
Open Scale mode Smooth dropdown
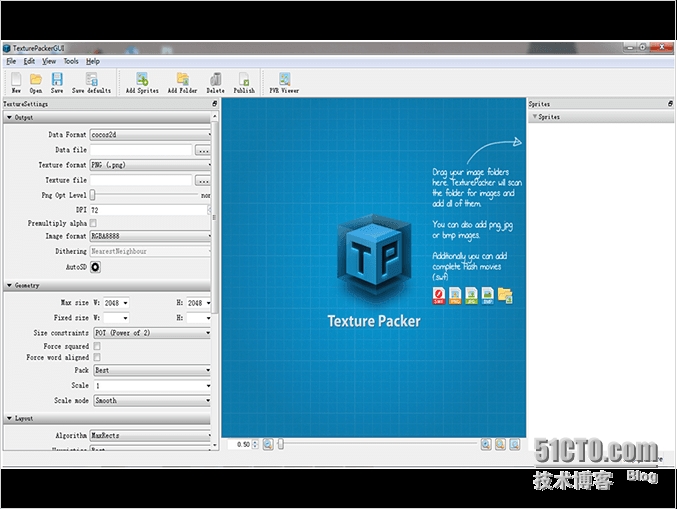pos(152,401)
